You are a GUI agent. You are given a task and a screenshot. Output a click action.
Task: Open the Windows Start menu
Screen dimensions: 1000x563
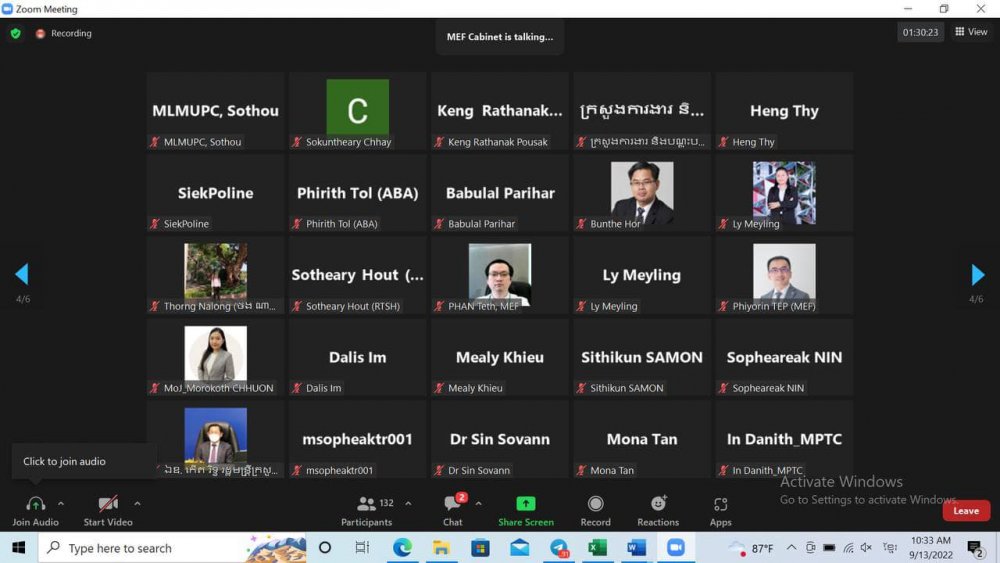[x=18, y=548]
